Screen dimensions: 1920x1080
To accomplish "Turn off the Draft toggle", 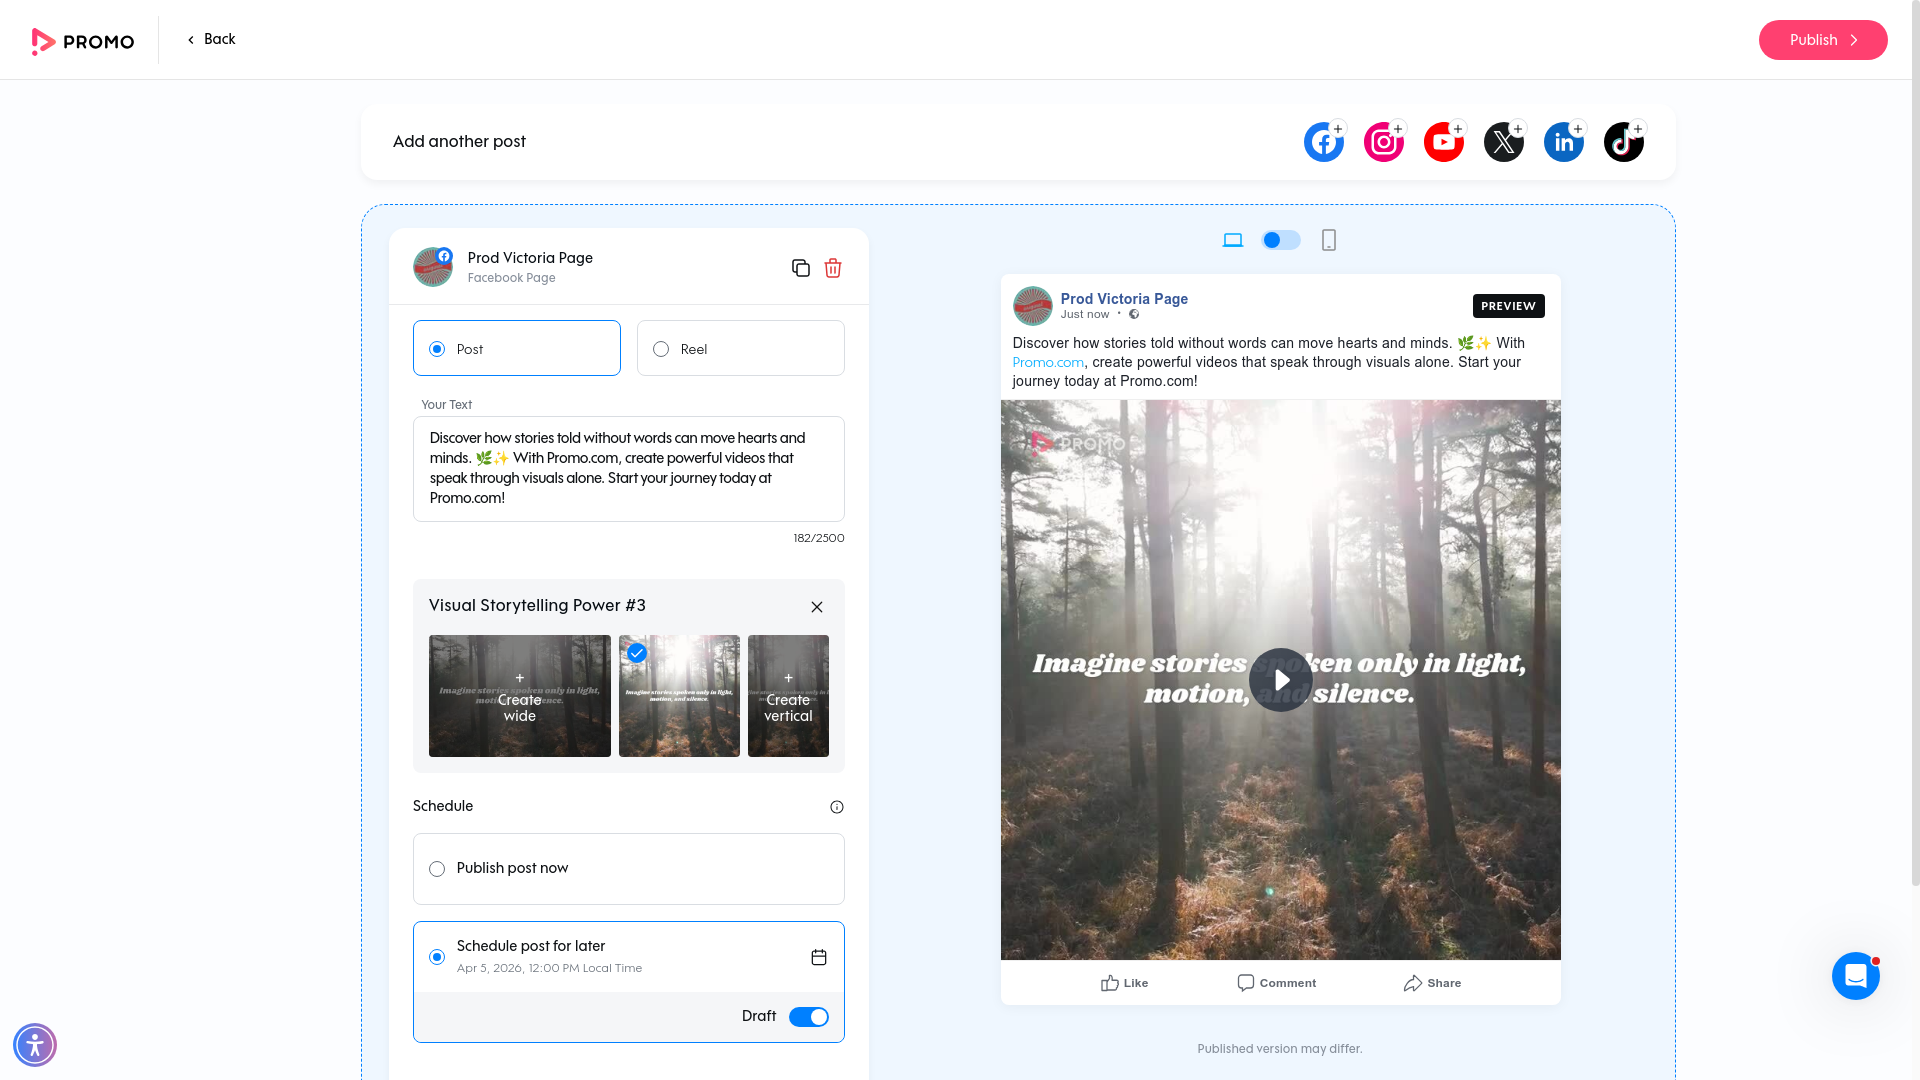I will coord(808,1017).
